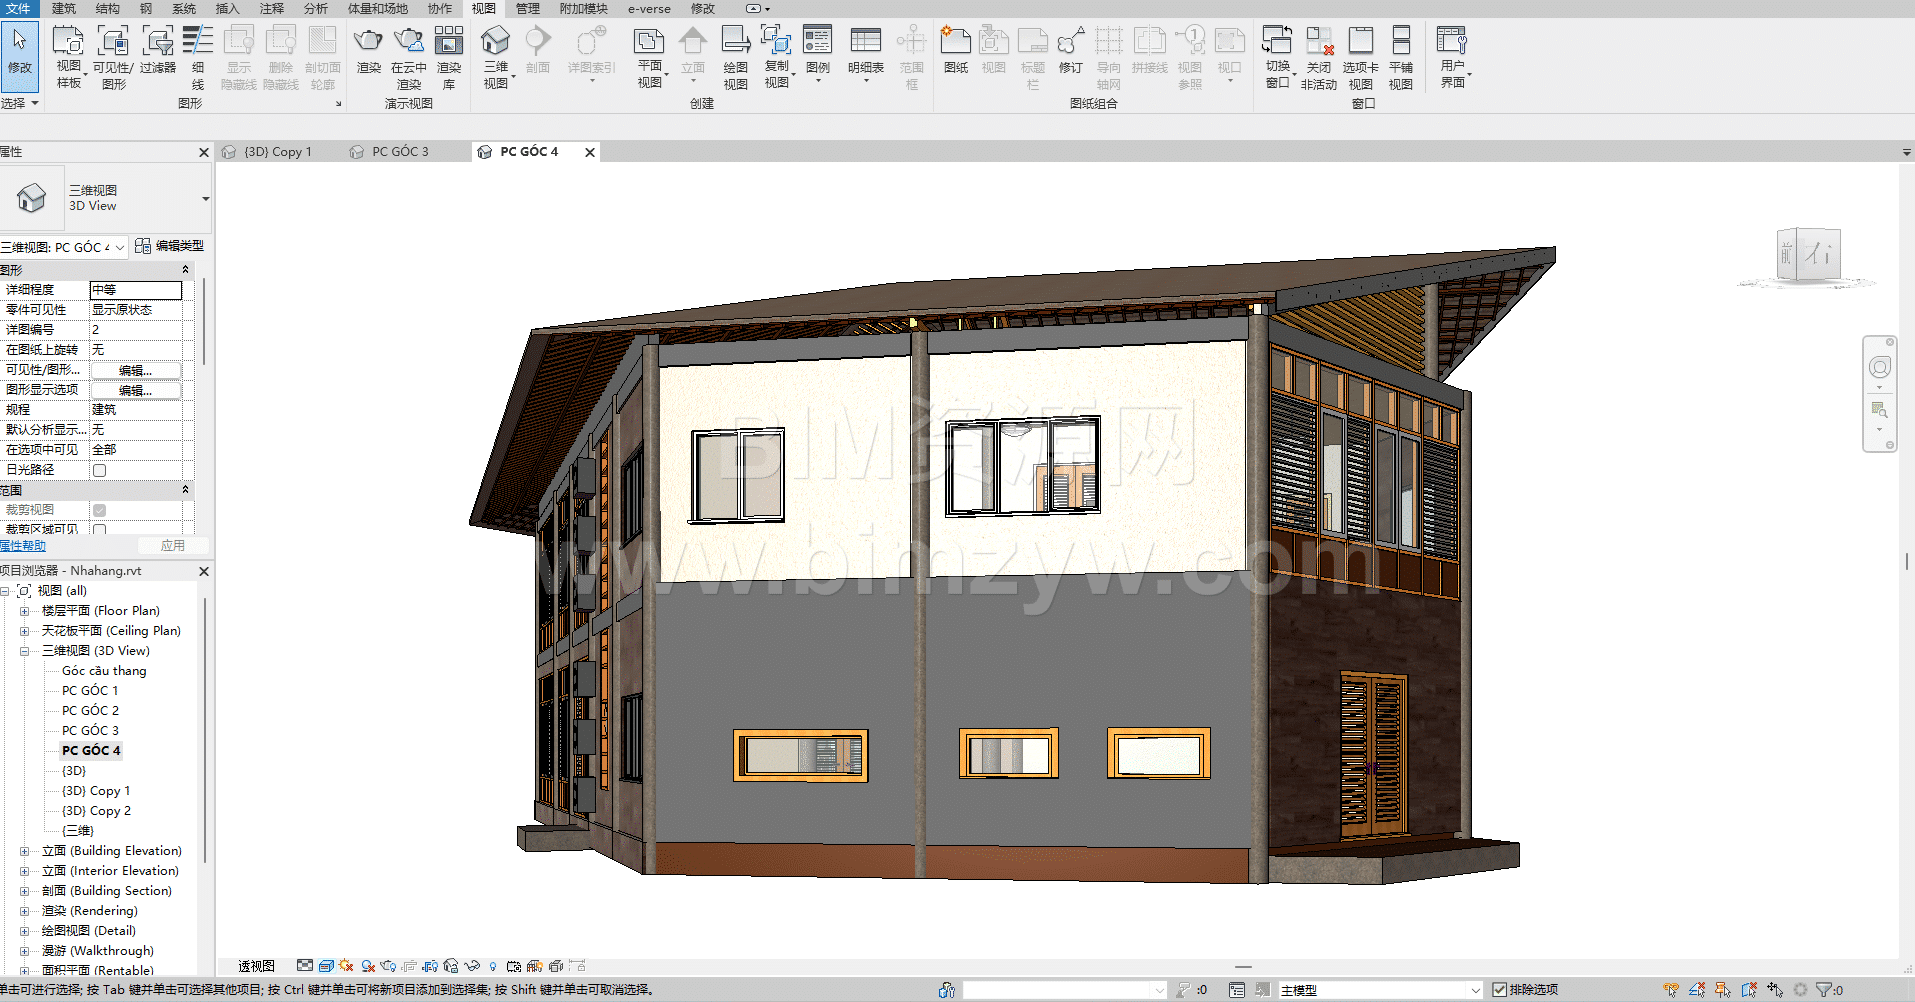Click the 三维视图 3D view house icon
1915x1002 pixels.
[x=496, y=42]
